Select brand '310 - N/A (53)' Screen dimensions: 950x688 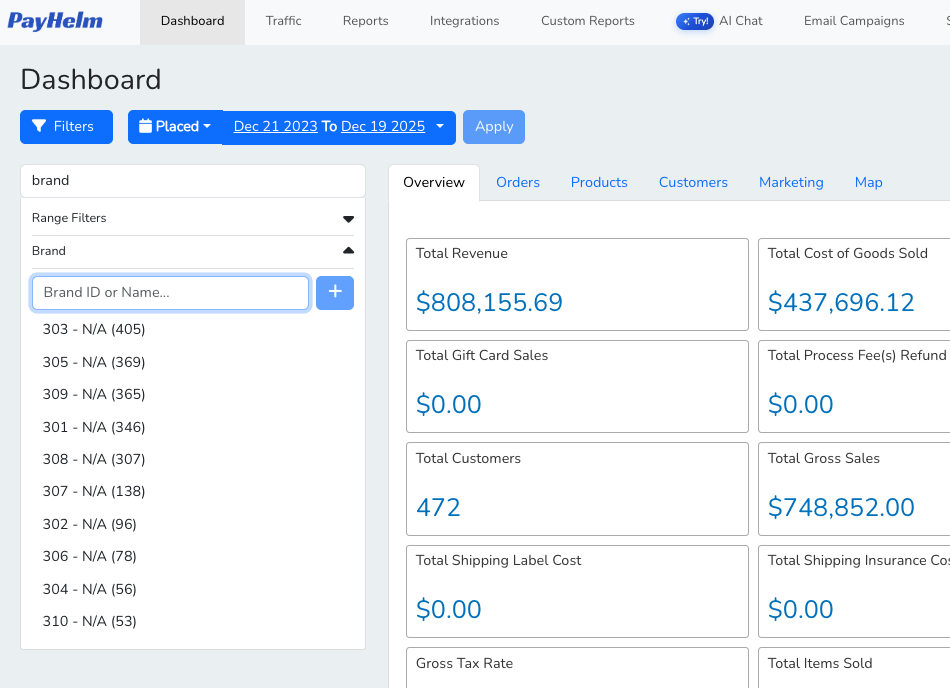click(x=90, y=621)
